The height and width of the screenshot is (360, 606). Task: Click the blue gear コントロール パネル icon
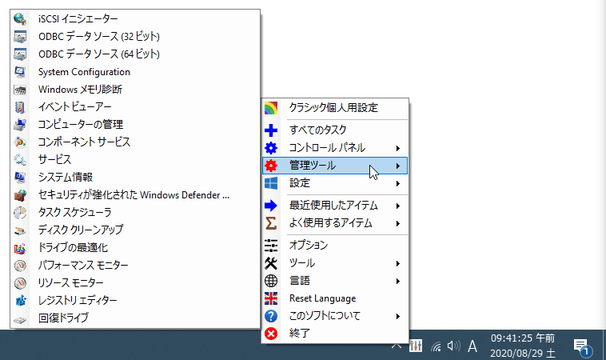(271, 148)
